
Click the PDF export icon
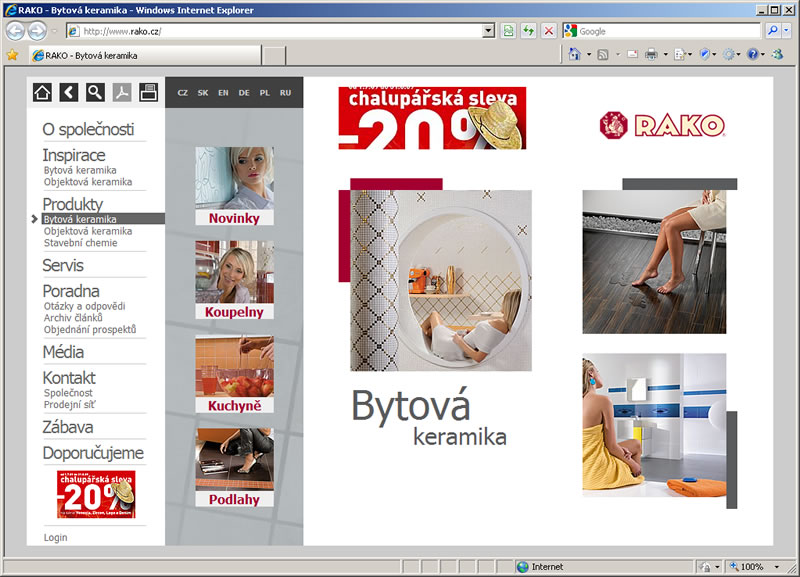click(x=122, y=93)
